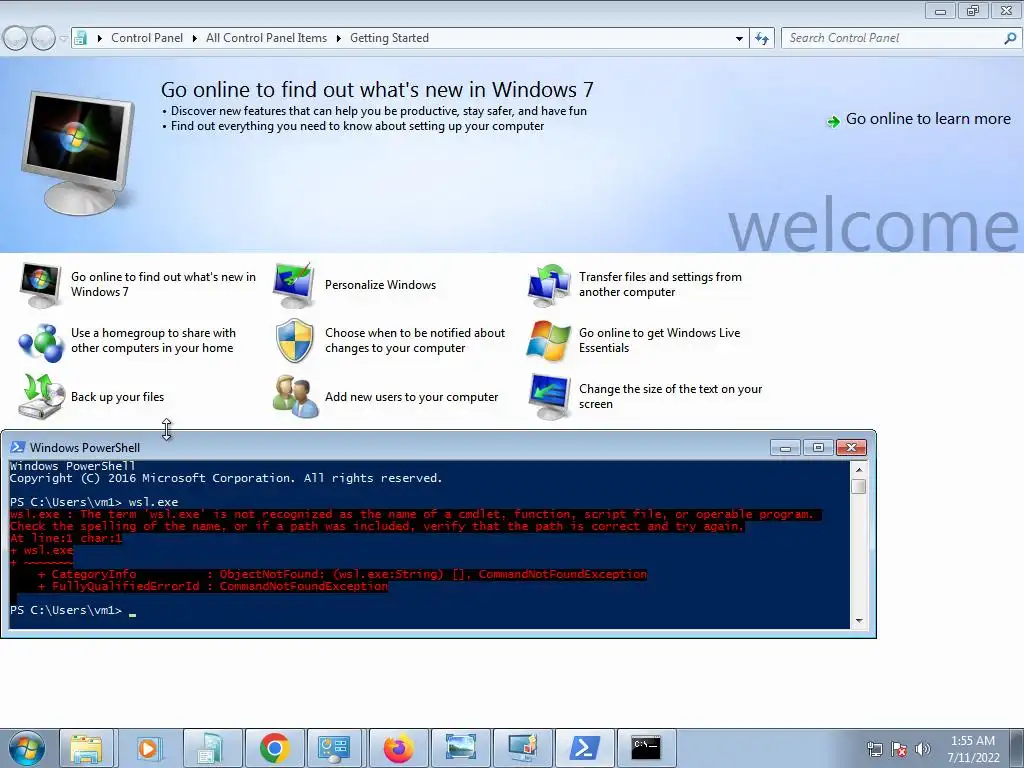1024x768 pixels.
Task: Open Action Center flag in system tray
Action: point(899,750)
